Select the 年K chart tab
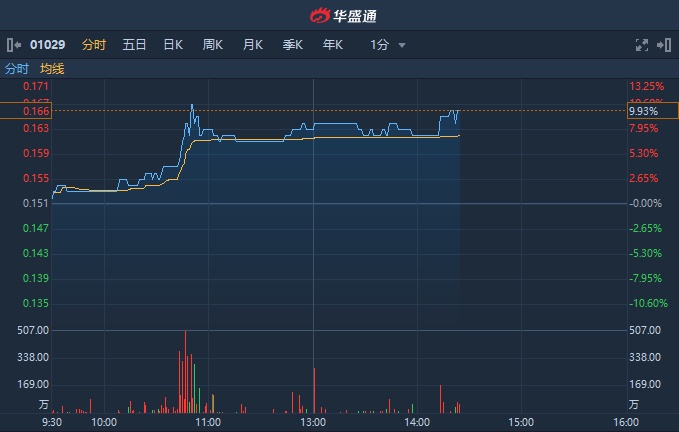 pos(332,45)
